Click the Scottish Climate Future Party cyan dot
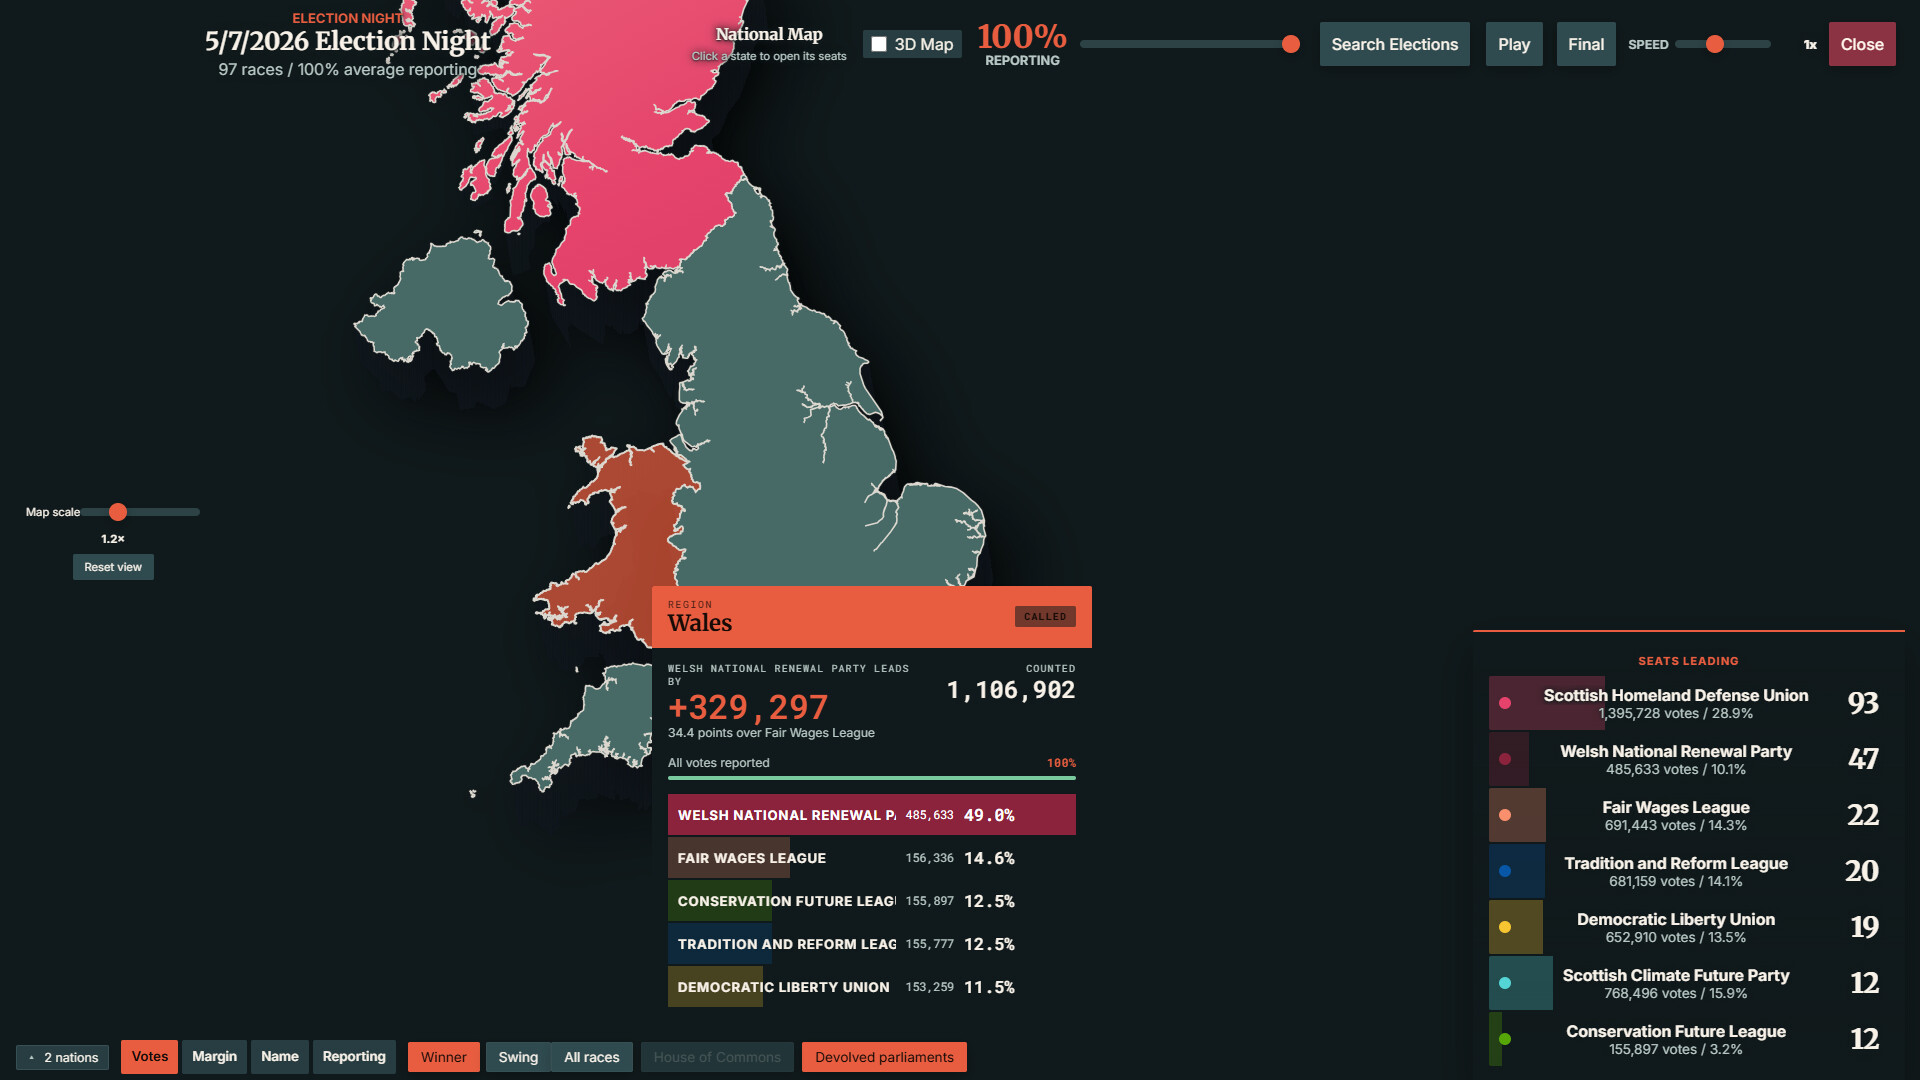The height and width of the screenshot is (1080, 1920). 1505,983
